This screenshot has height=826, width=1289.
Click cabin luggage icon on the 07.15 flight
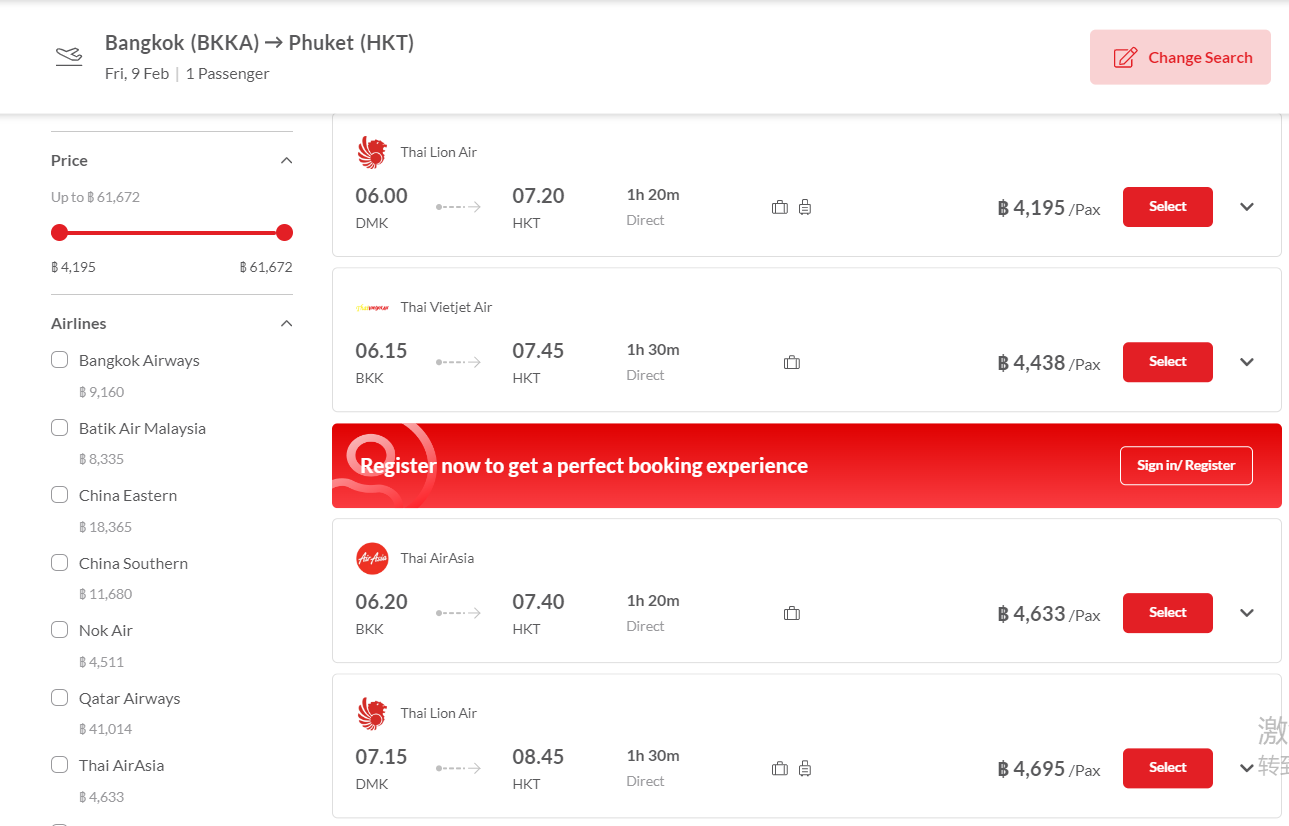pos(805,768)
